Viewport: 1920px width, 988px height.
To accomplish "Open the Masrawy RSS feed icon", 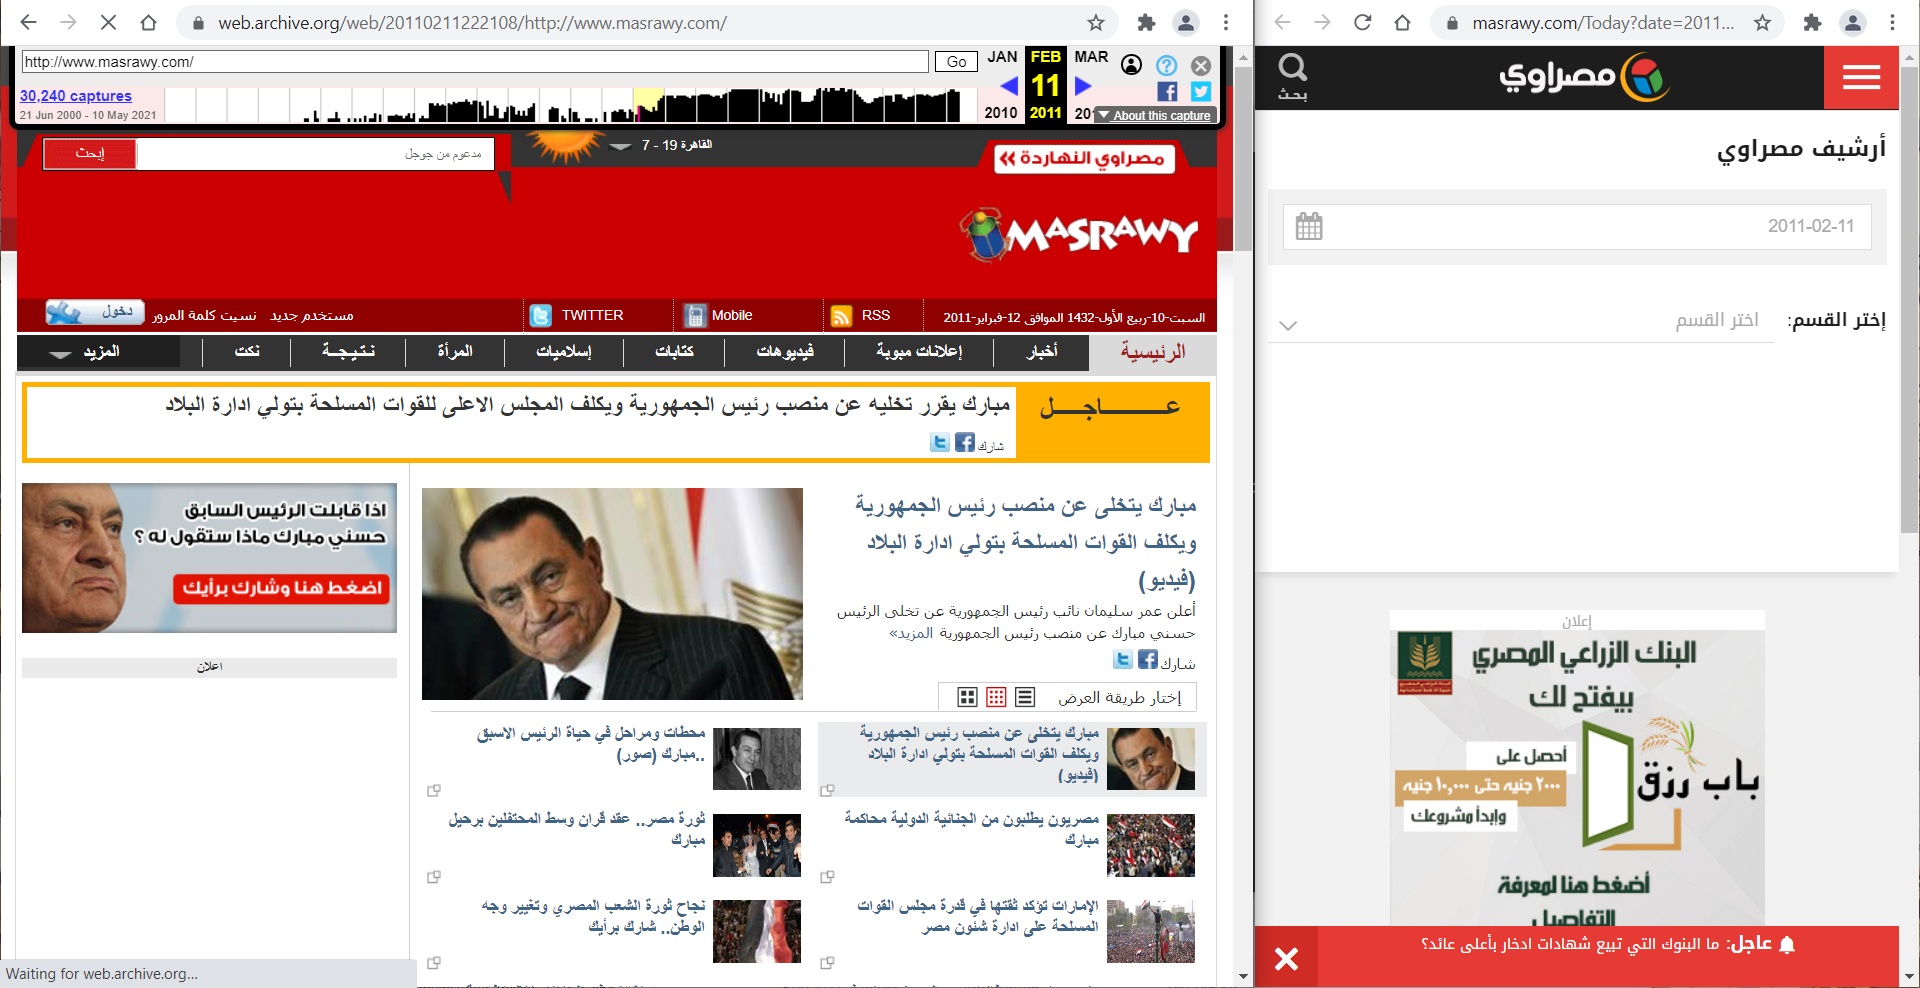I will (x=842, y=316).
